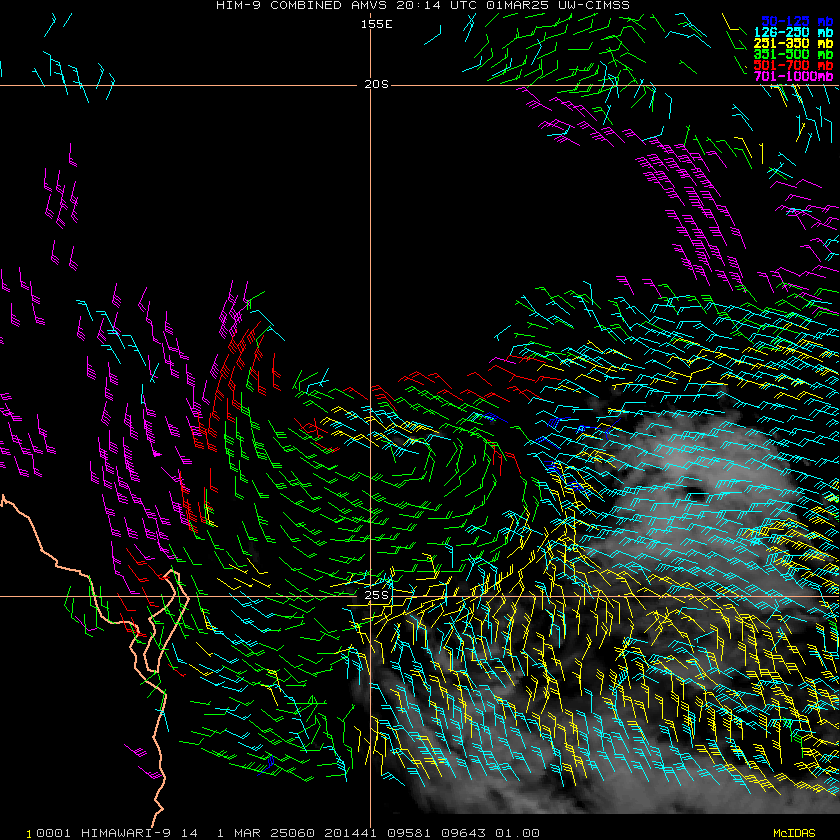Screen dimensions: 840x840
Task: Click intersection of 155E and 20S gridlines
Action: 370,85
